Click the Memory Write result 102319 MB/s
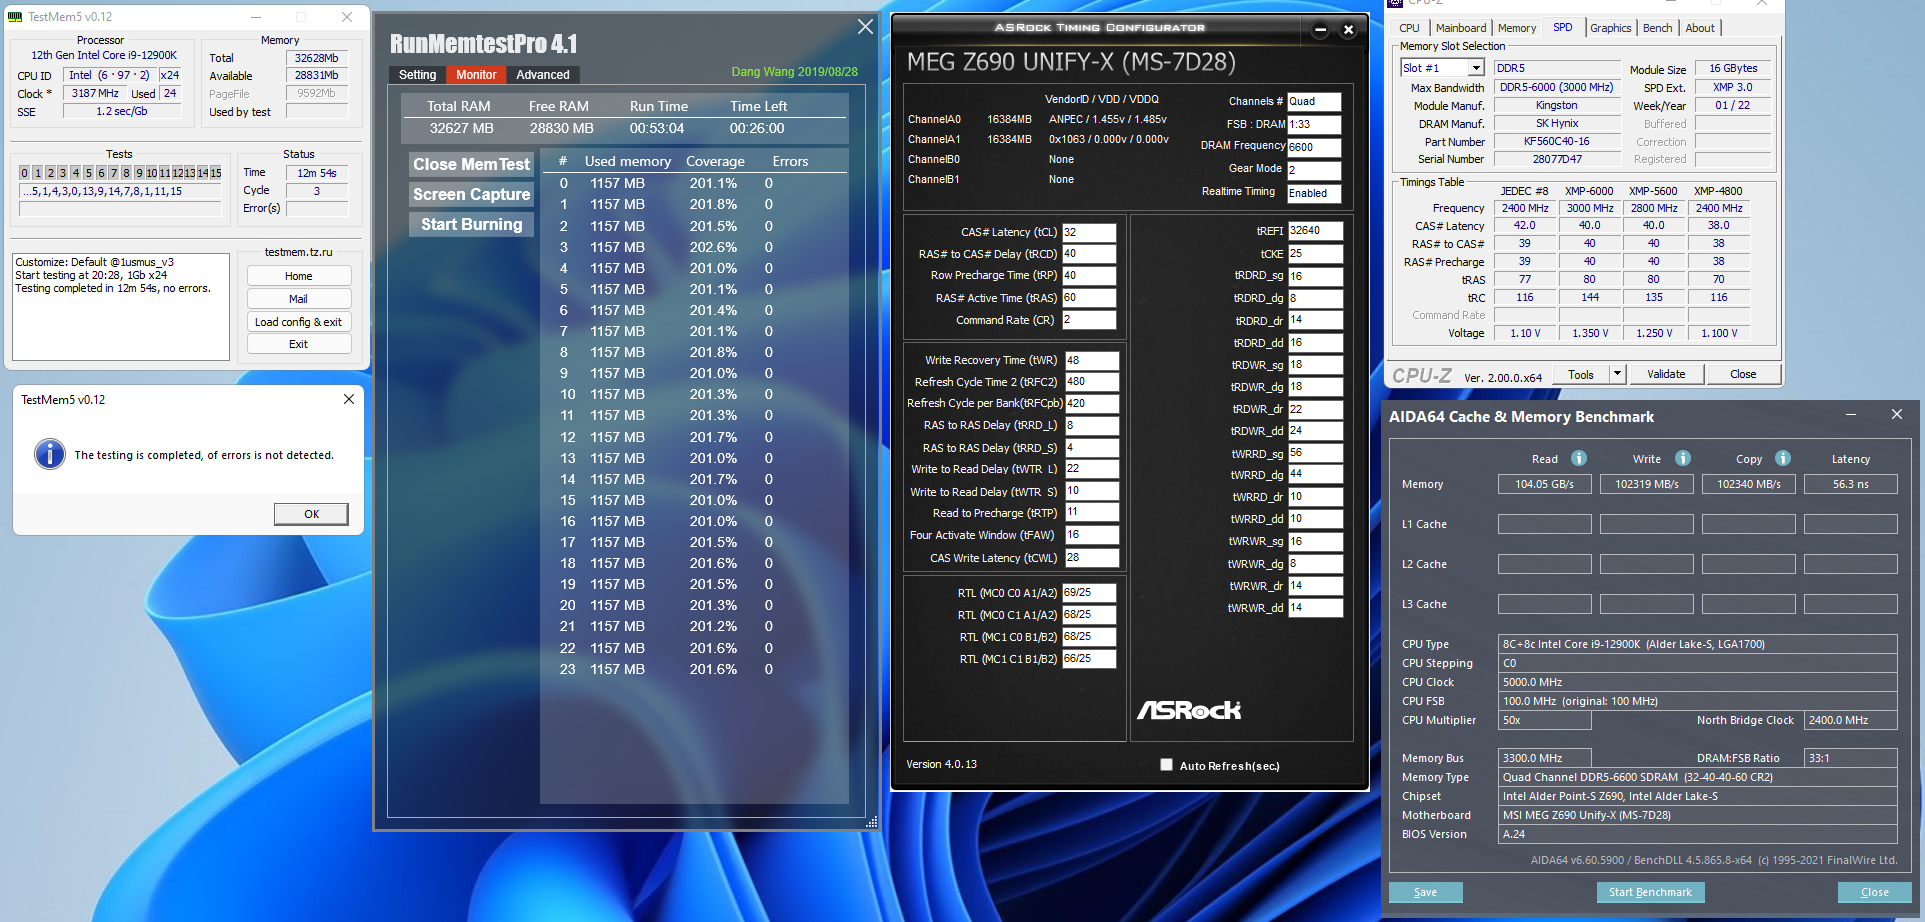This screenshot has height=922, width=1925. coord(1647,484)
